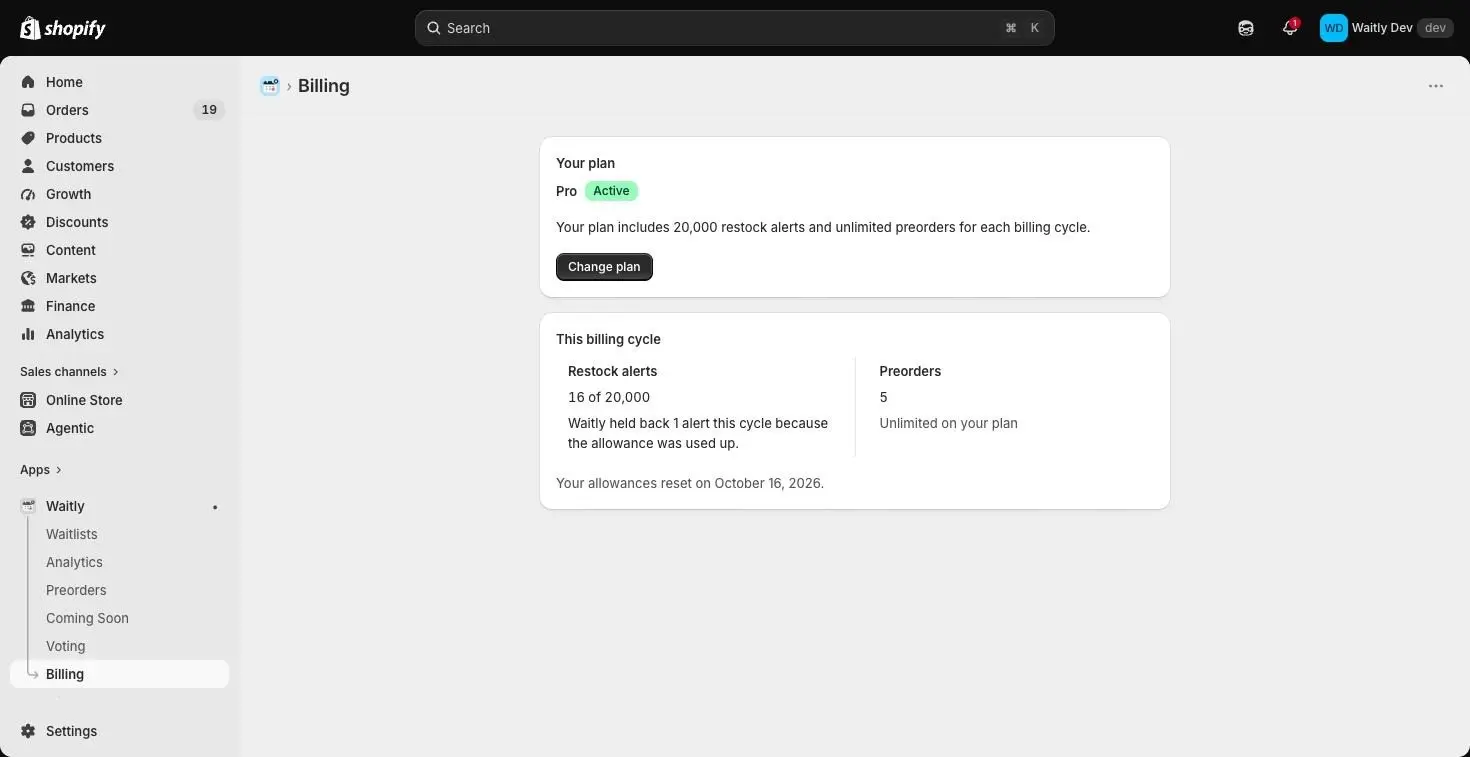The height and width of the screenshot is (757, 1470).
Task: Click the Markets globe icon
Action: 28,278
